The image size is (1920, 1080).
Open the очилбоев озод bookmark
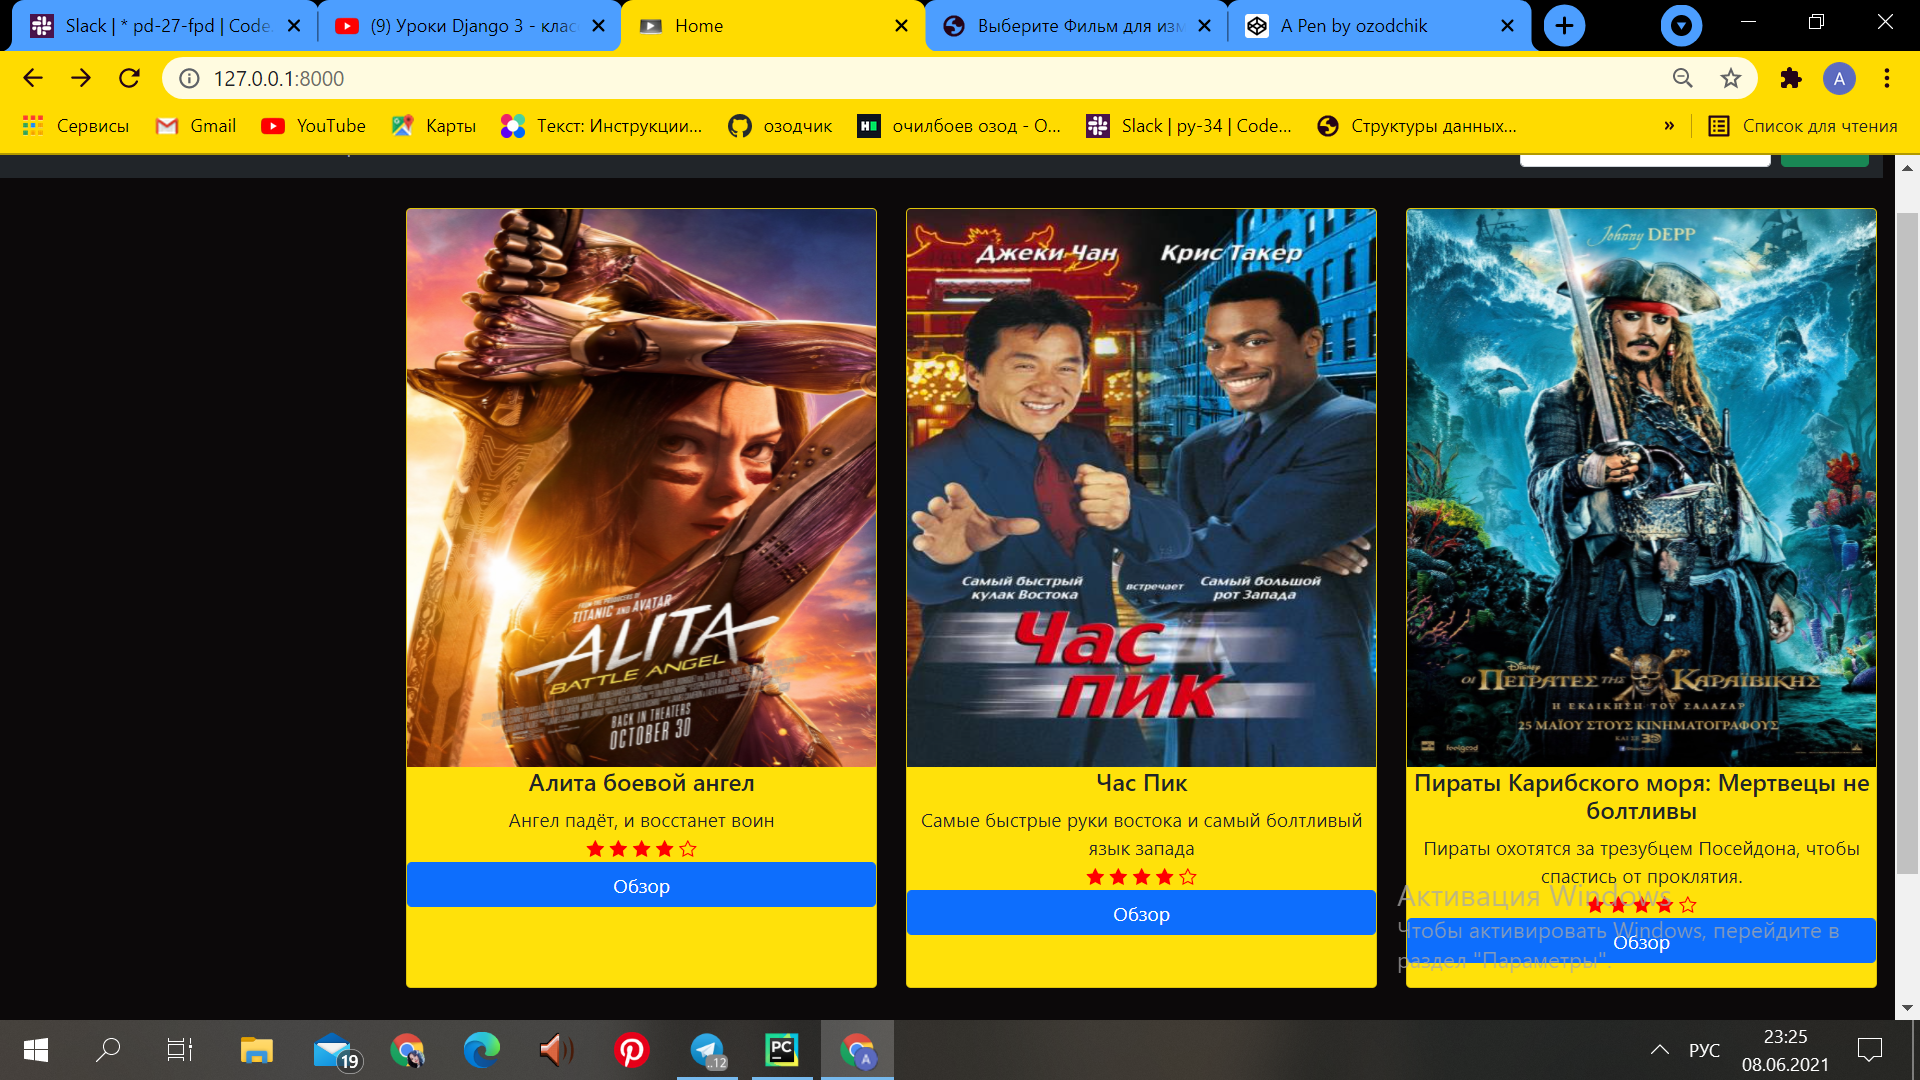pyautogui.click(x=960, y=126)
